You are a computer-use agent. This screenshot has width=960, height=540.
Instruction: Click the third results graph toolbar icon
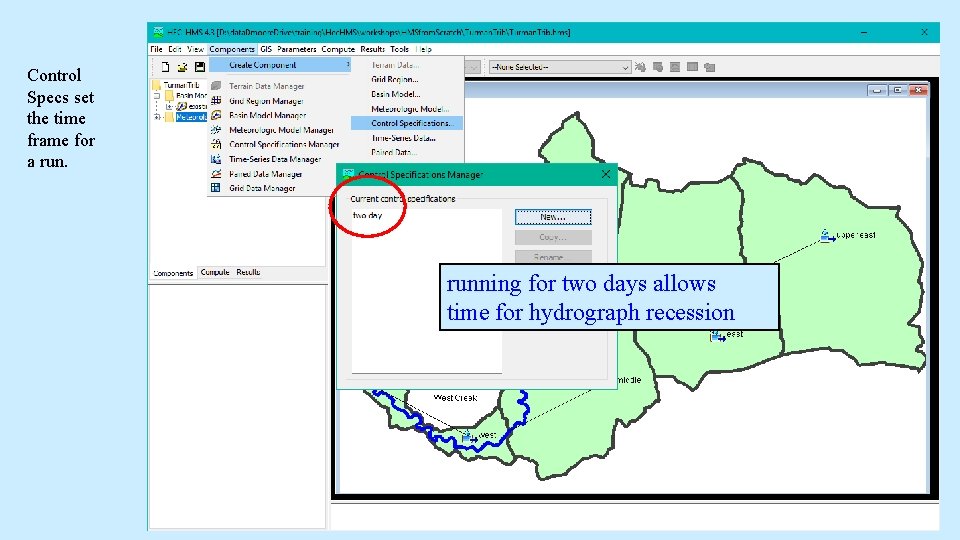(675, 67)
